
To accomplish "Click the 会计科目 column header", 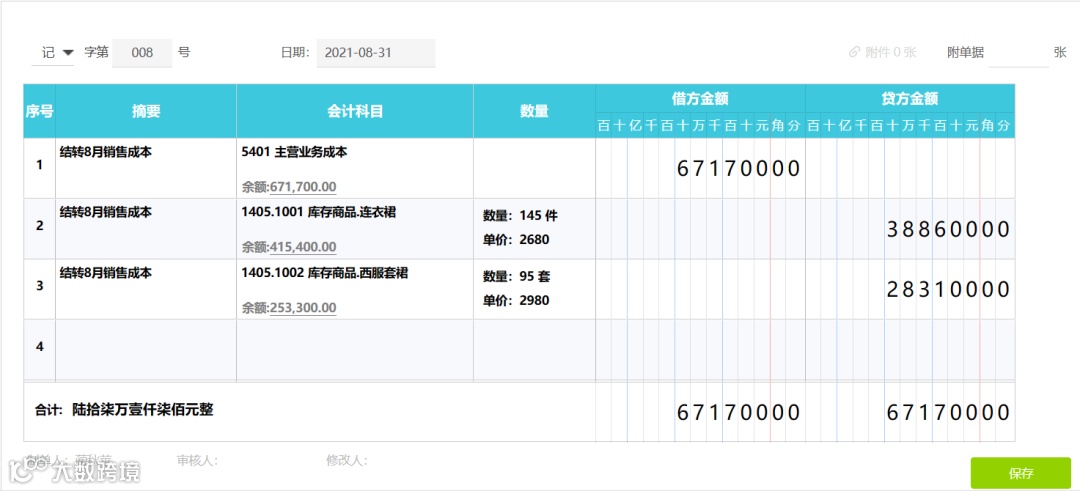I will pyautogui.click(x=355, y=111).
